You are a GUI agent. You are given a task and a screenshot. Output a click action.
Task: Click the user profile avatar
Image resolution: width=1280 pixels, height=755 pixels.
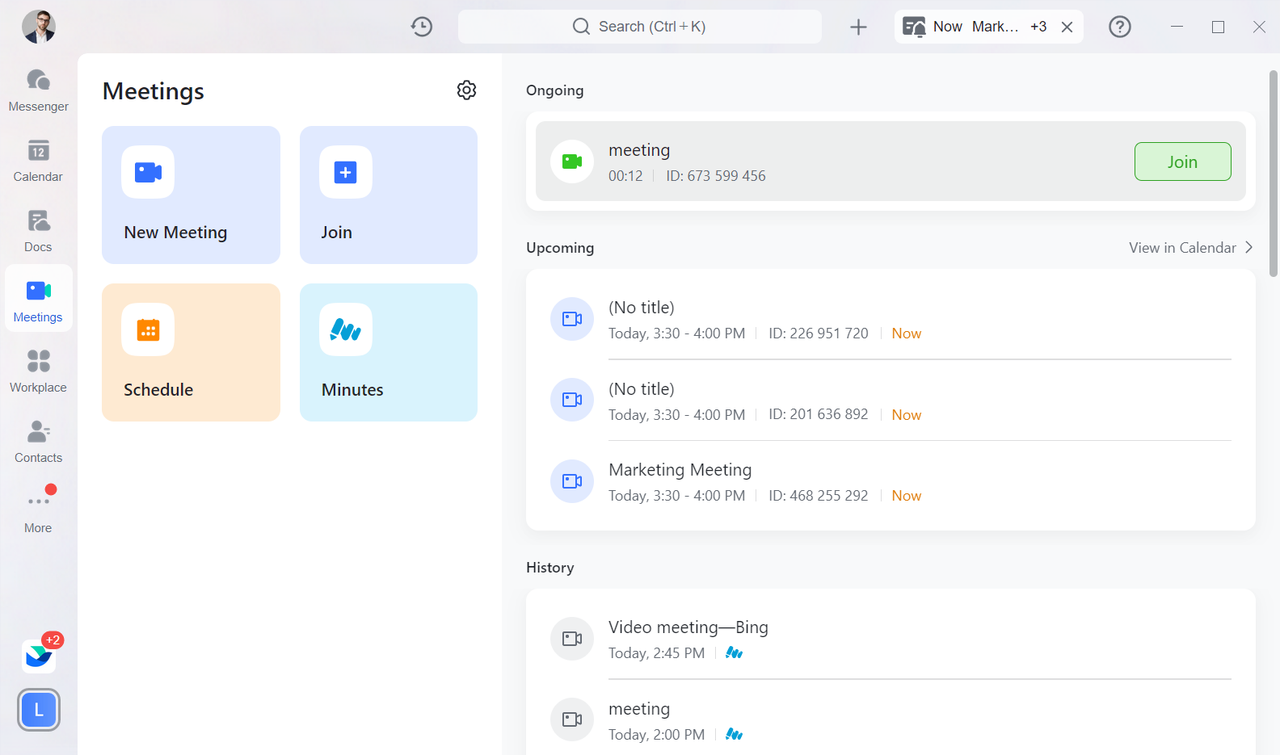39,27
